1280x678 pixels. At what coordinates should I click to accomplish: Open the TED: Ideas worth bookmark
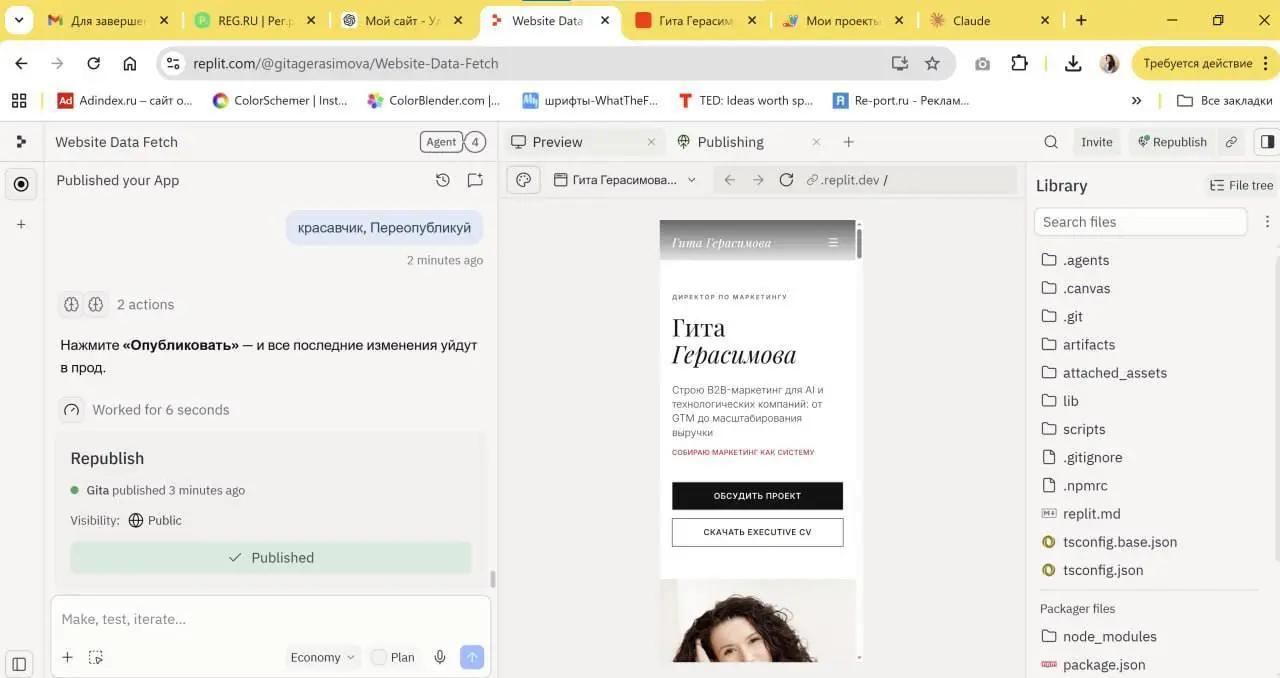pos(745,100)
